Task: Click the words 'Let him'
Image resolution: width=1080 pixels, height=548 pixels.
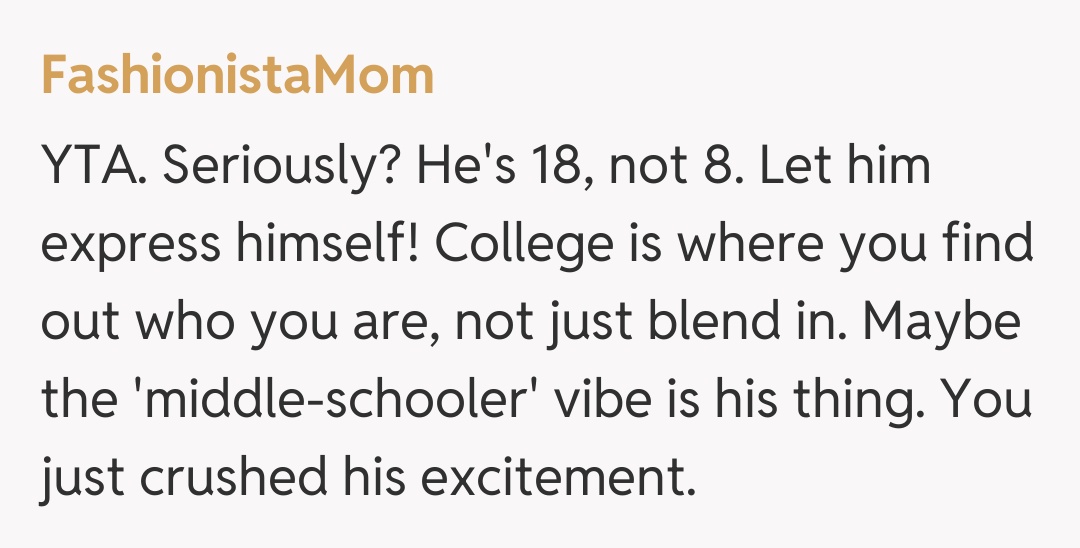Action: click(845, 167)
